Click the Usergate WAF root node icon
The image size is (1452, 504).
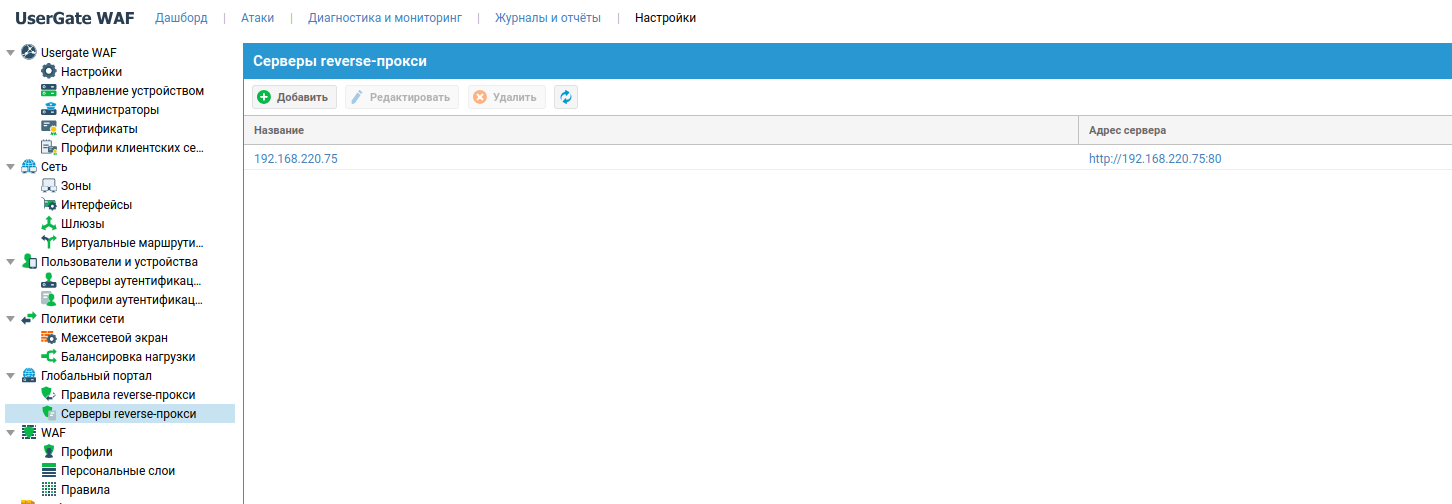point(28,53)
